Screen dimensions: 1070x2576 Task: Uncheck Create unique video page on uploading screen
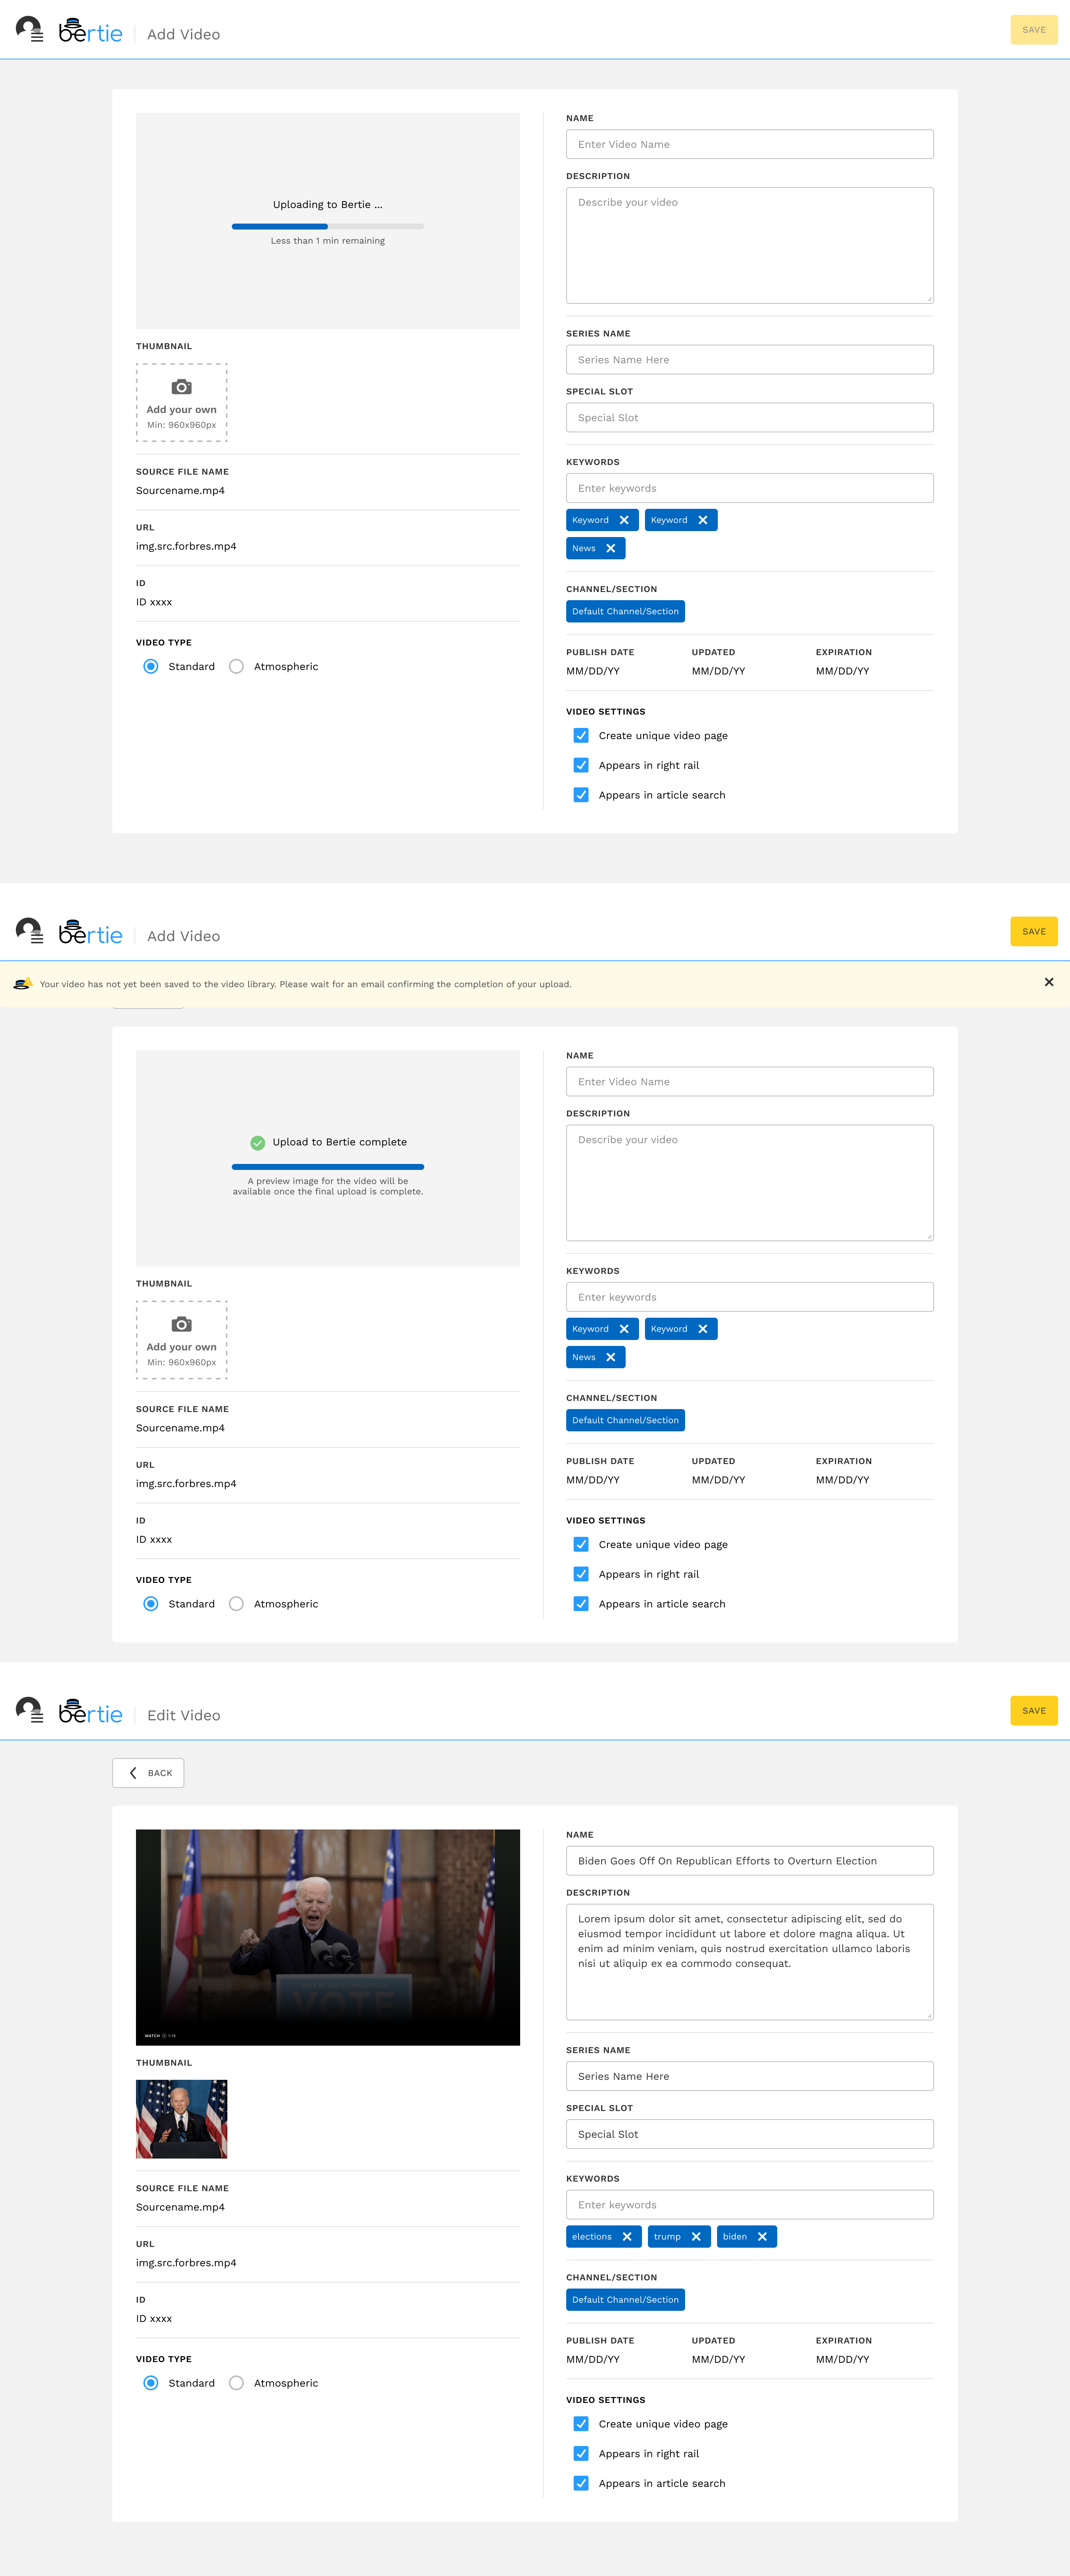click(x=581, y=735)
